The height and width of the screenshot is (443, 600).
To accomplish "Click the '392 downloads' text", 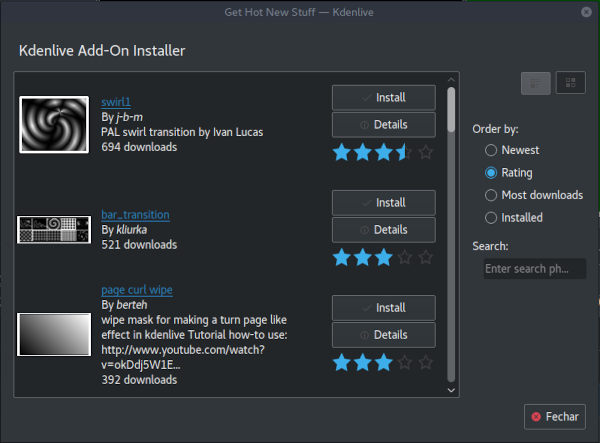I will pyautogui.click(x=139, y=380).
